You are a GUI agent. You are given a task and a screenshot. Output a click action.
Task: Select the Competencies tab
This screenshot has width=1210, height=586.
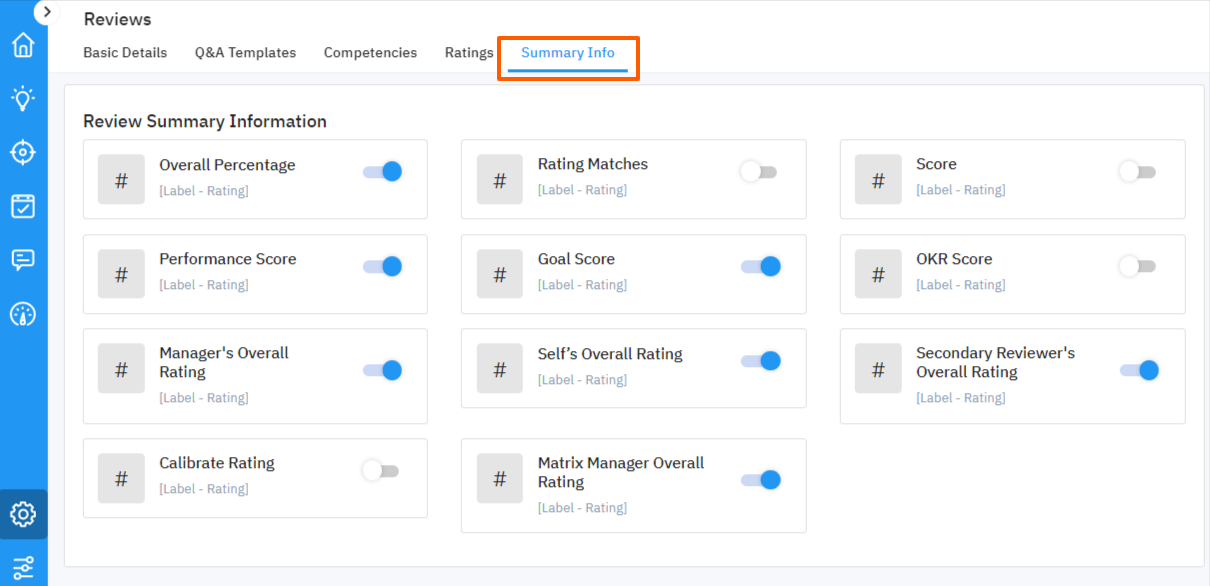[370, 52]
